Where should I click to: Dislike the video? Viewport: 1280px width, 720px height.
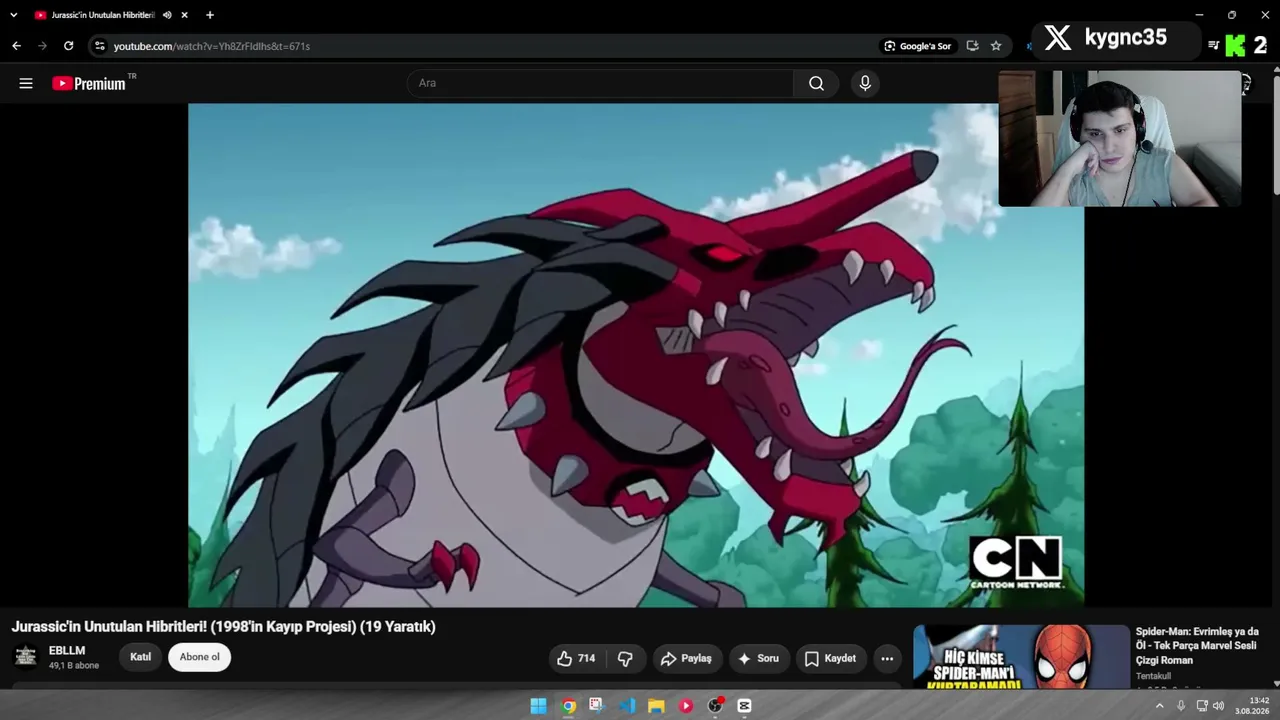(625, 658)
